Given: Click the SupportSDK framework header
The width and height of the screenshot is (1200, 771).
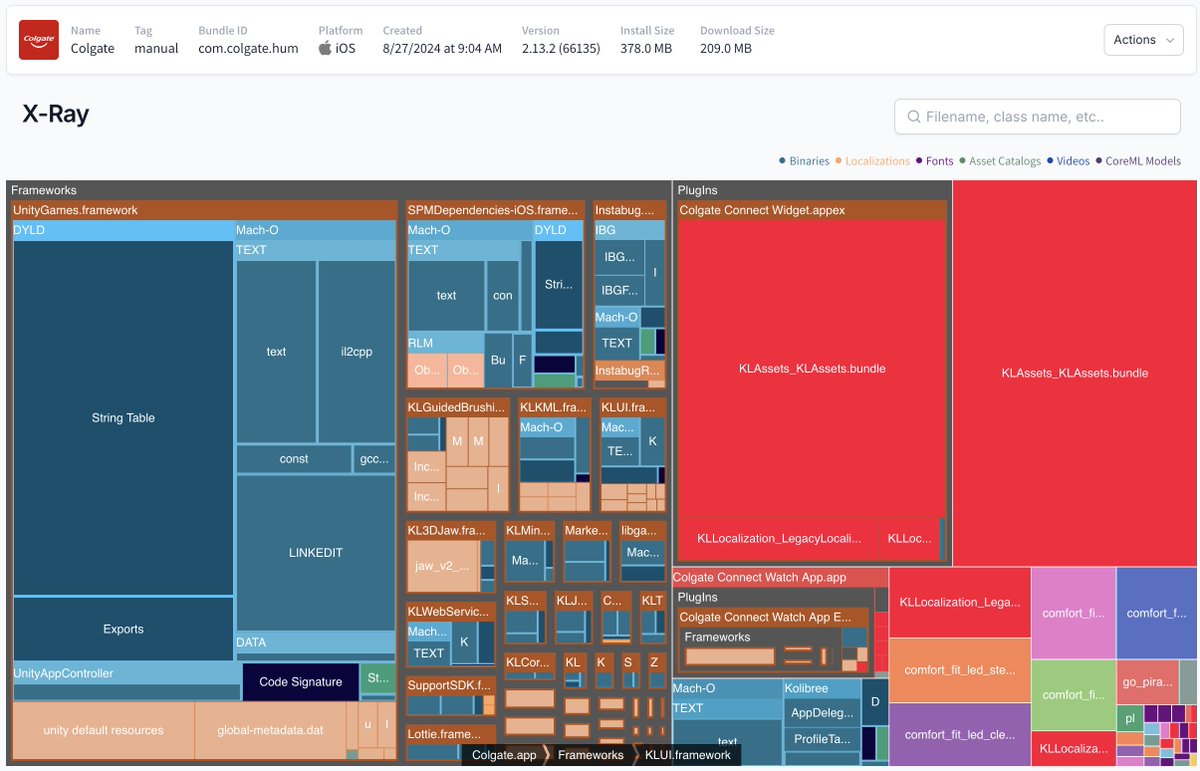Looking at the screenshot, I should pos(450,686).
